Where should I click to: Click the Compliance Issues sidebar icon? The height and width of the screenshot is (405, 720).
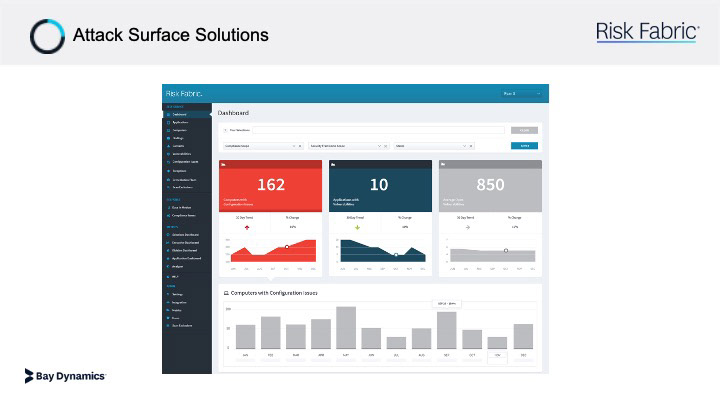click(169, 215)
